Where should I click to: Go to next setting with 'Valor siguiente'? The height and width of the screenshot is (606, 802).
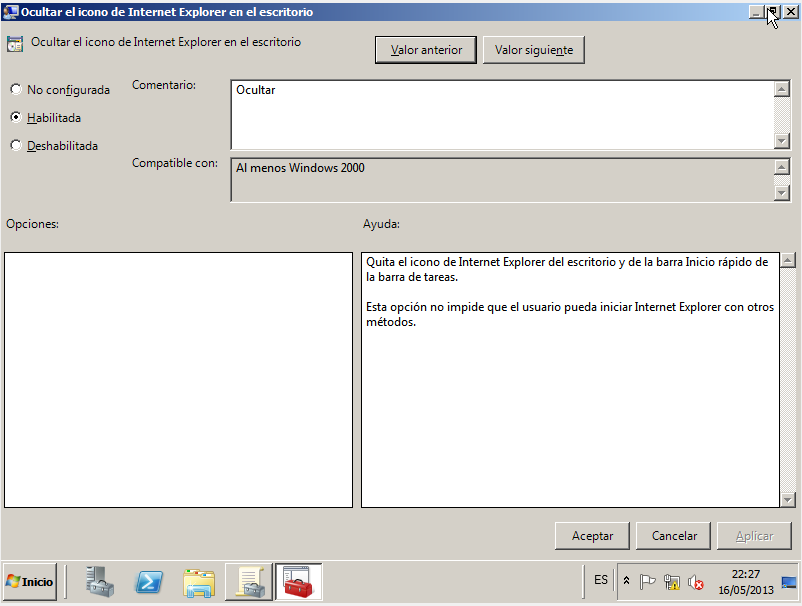[x=533, y=50]
